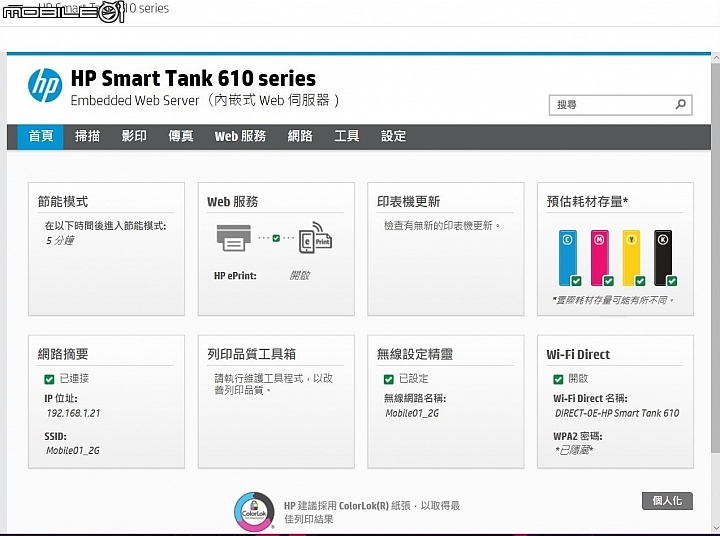Image resolution: width=720 pixels, height=536 pixels.
Task: Switch to the 影印 copy tab
Action: tap(134, 136)
